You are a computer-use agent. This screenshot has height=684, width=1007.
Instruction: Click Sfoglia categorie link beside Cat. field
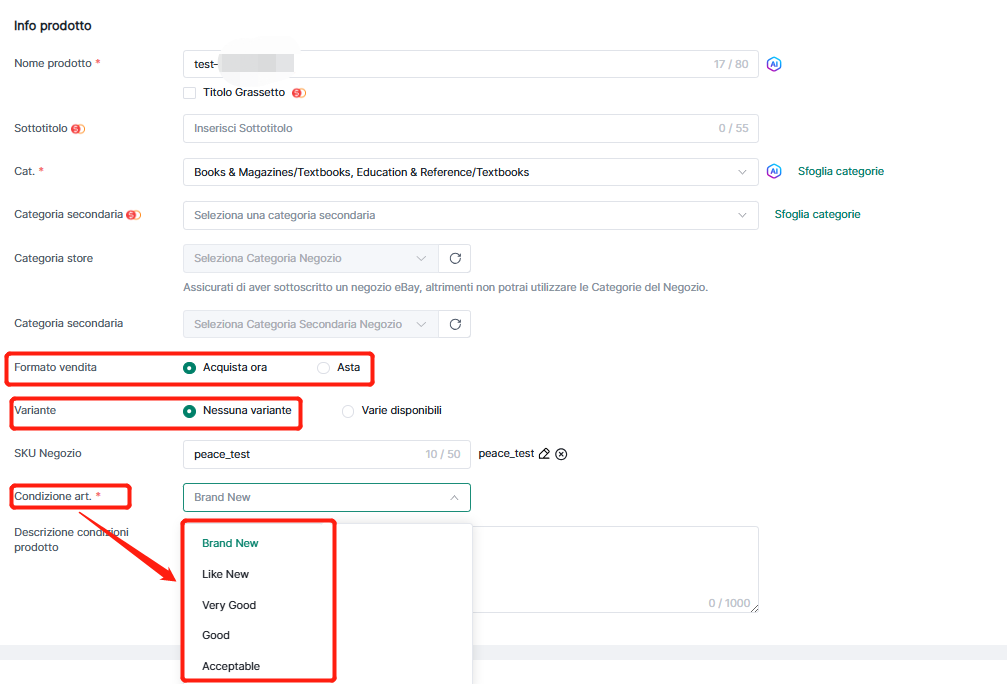coord(840,172)
